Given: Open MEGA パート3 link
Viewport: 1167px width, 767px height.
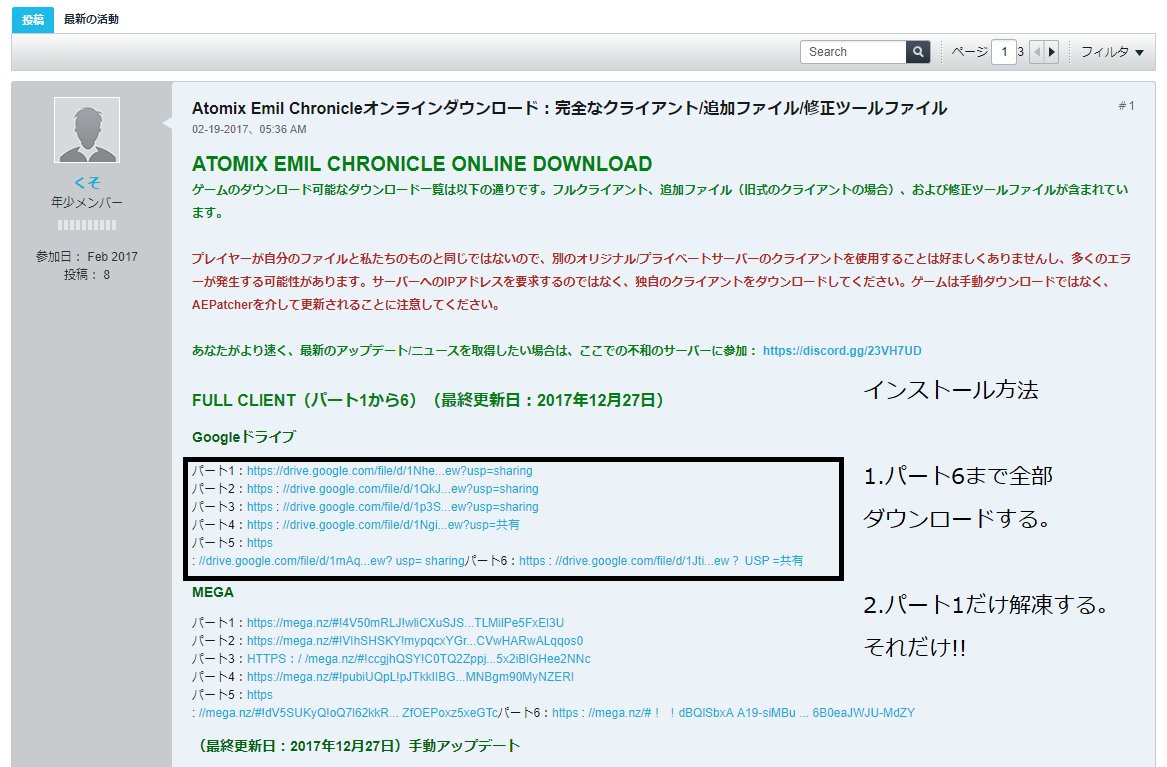Looking at the screenshot, I should [x=418, y=658].
